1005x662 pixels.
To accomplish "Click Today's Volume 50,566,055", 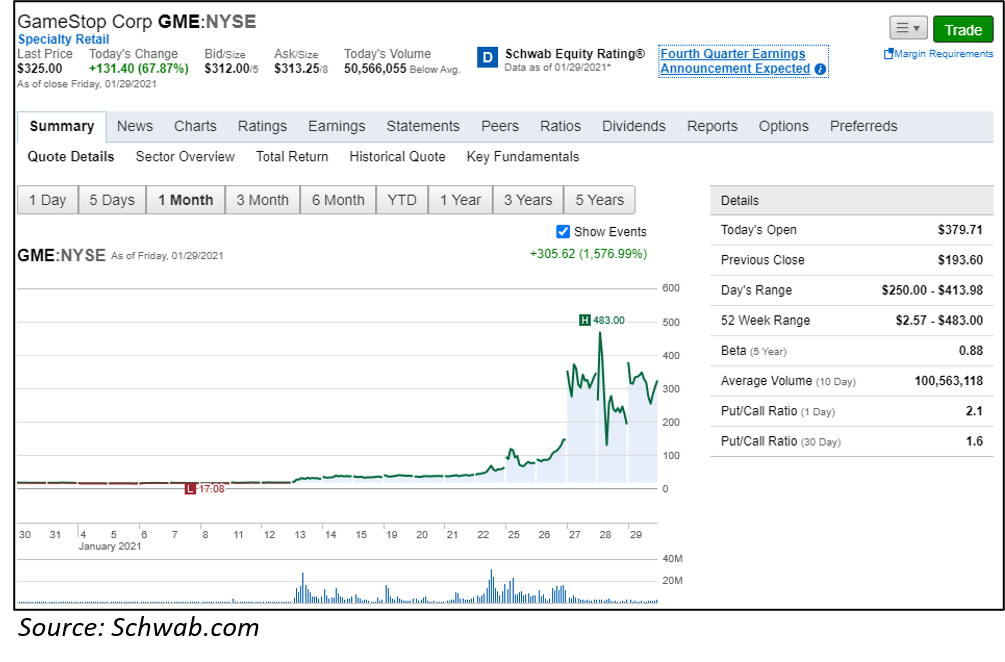I will [375, 69].
